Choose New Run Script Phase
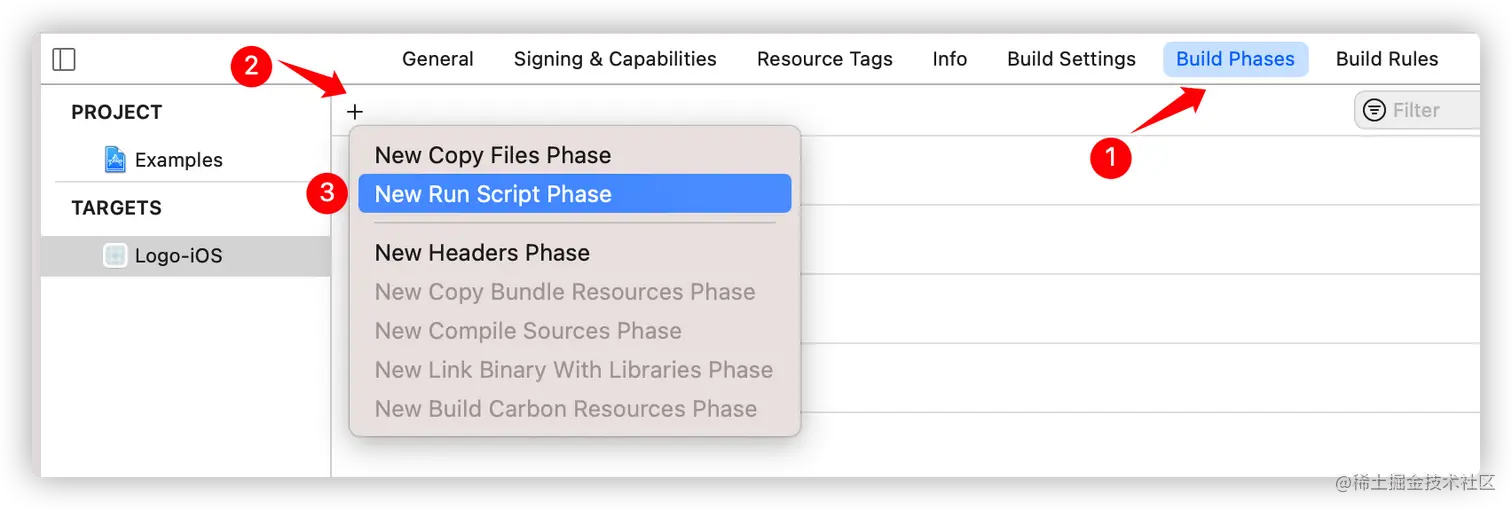Image resolution: width=1512 pixels, height=509 pixels. coord(575,194)
